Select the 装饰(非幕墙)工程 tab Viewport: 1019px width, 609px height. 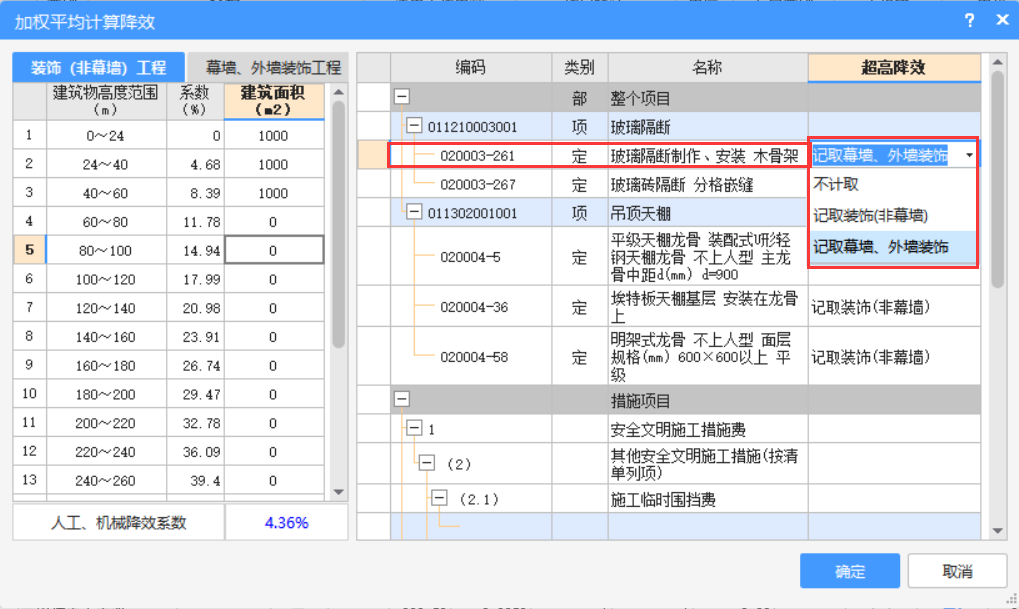pyautogui.click(x=98, y=68)
